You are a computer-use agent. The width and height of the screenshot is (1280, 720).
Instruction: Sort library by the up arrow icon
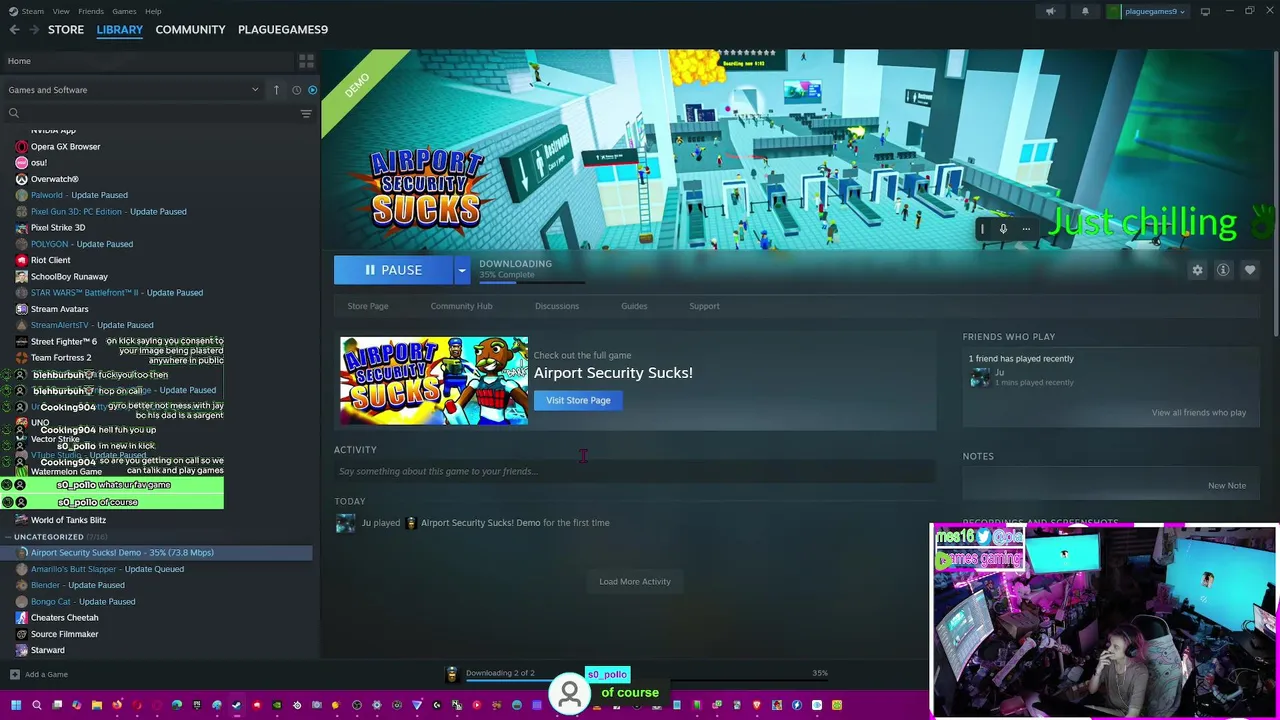[276, 90]
